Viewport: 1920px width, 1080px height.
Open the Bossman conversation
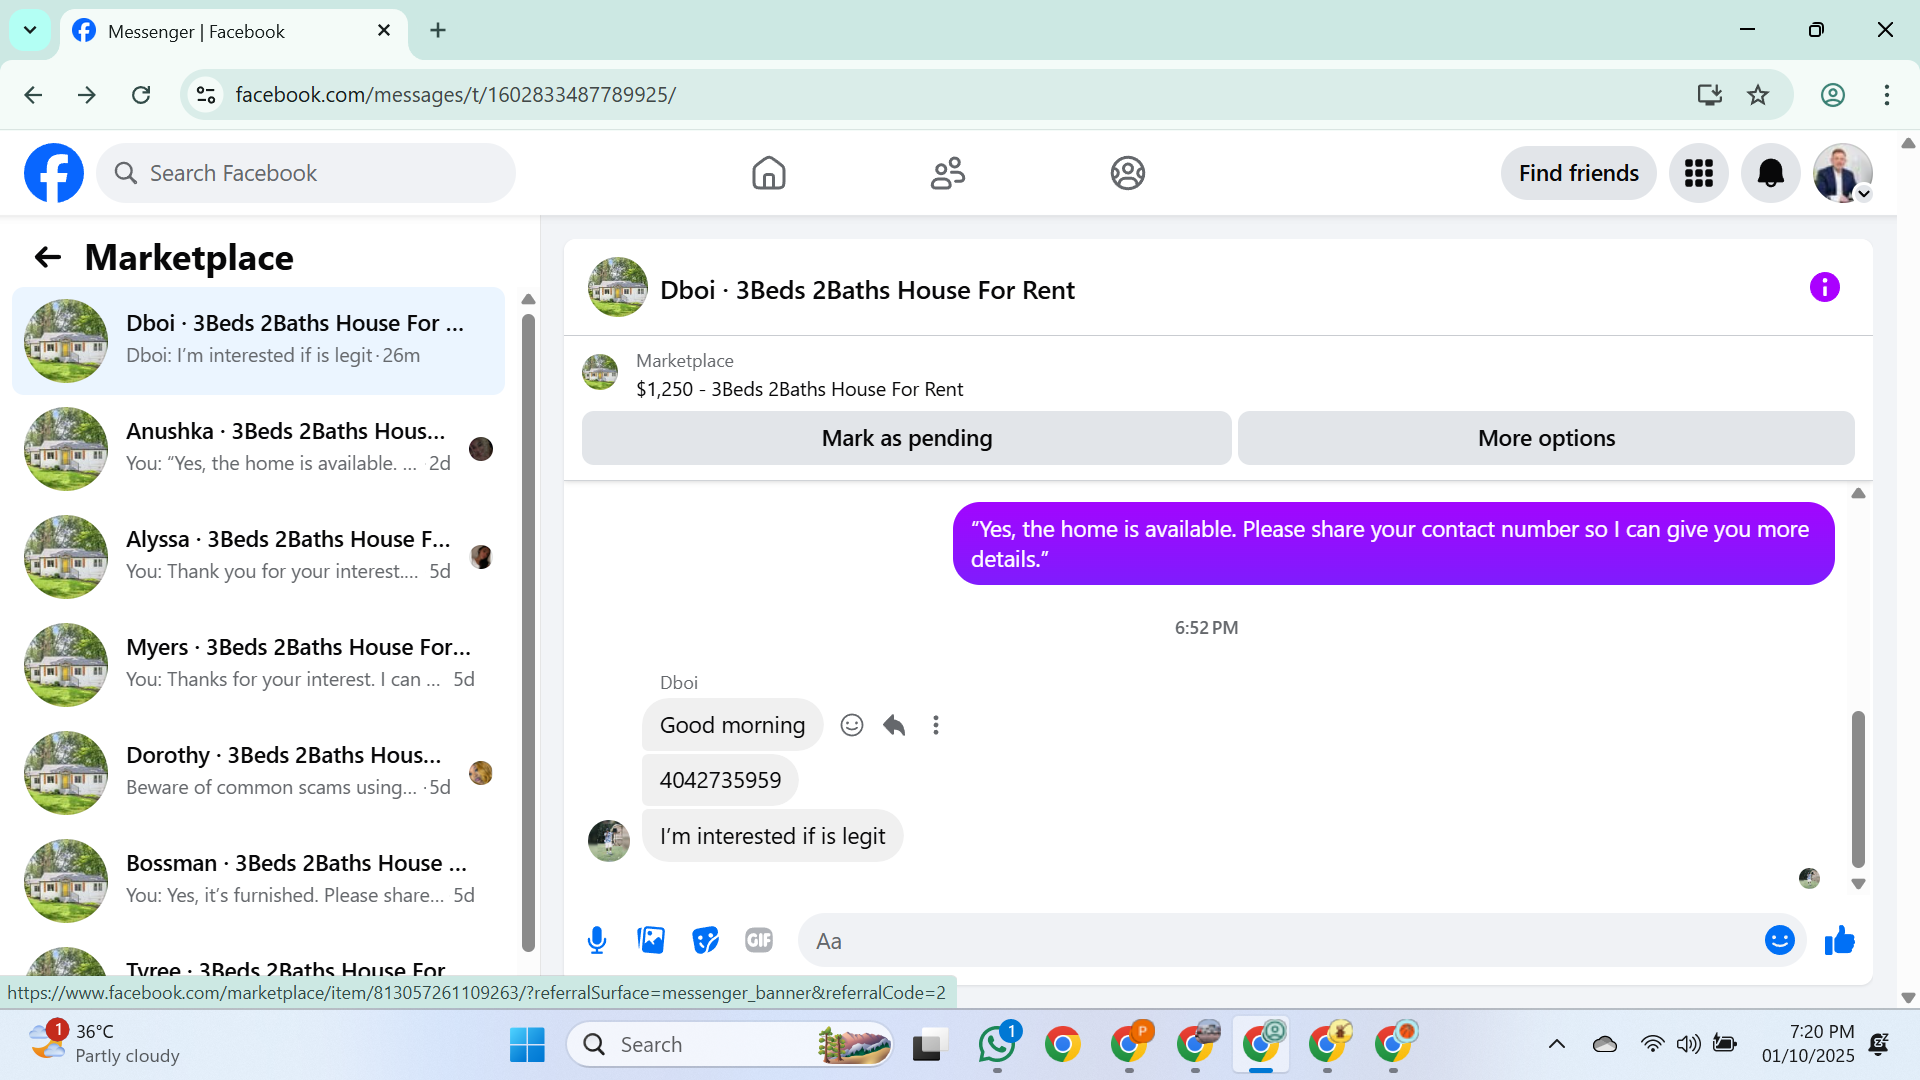[258, 881]
